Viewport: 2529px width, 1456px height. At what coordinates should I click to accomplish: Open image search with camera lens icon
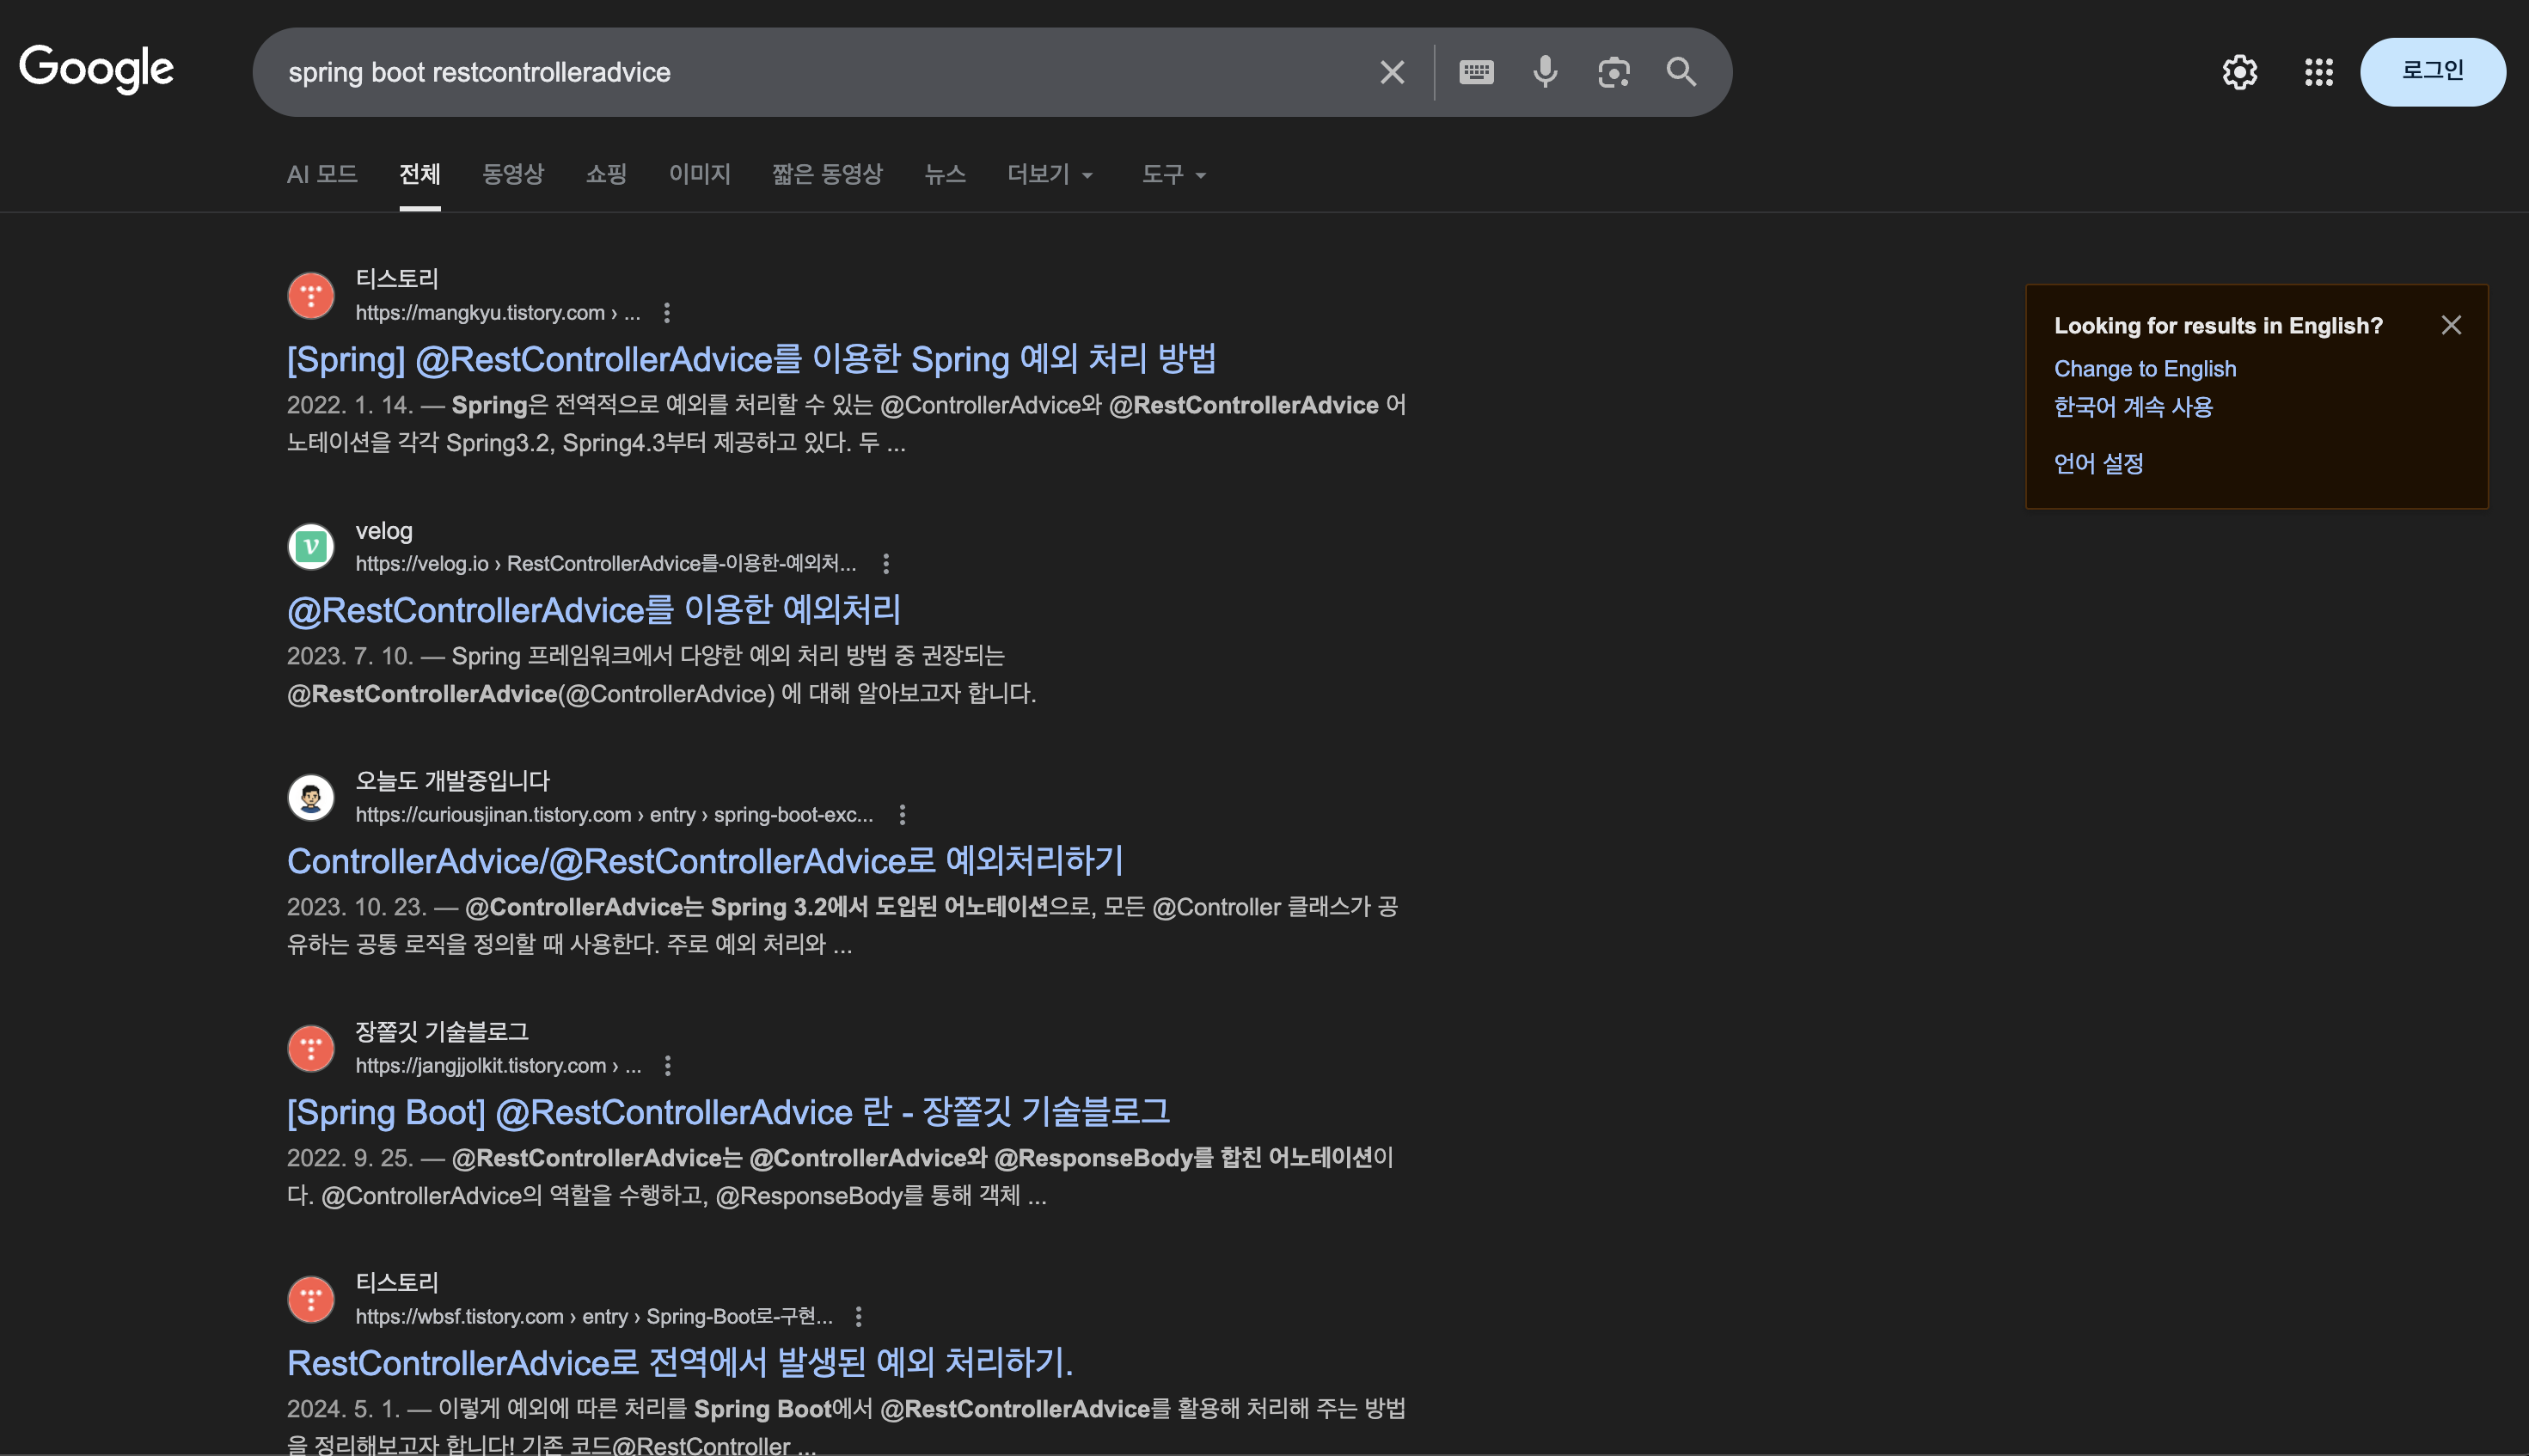[x=1613, y=72]
